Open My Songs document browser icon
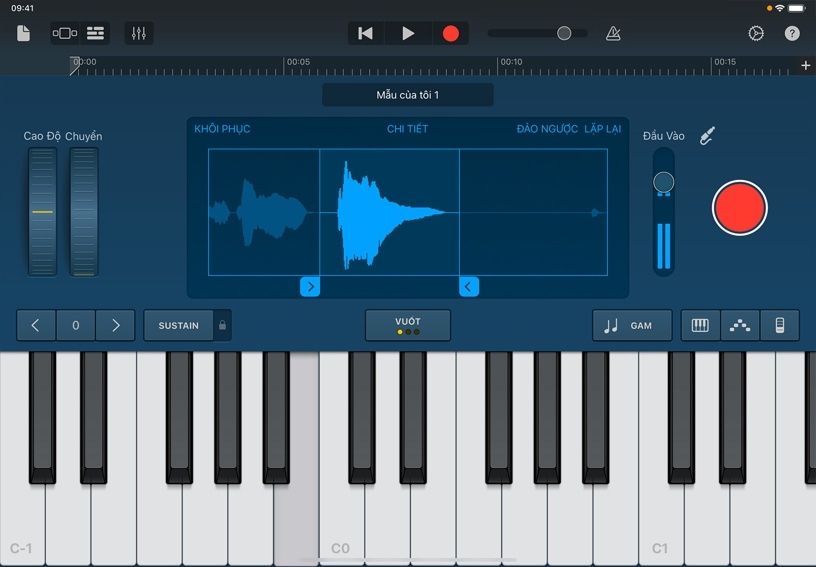 (x=24, y=33)
